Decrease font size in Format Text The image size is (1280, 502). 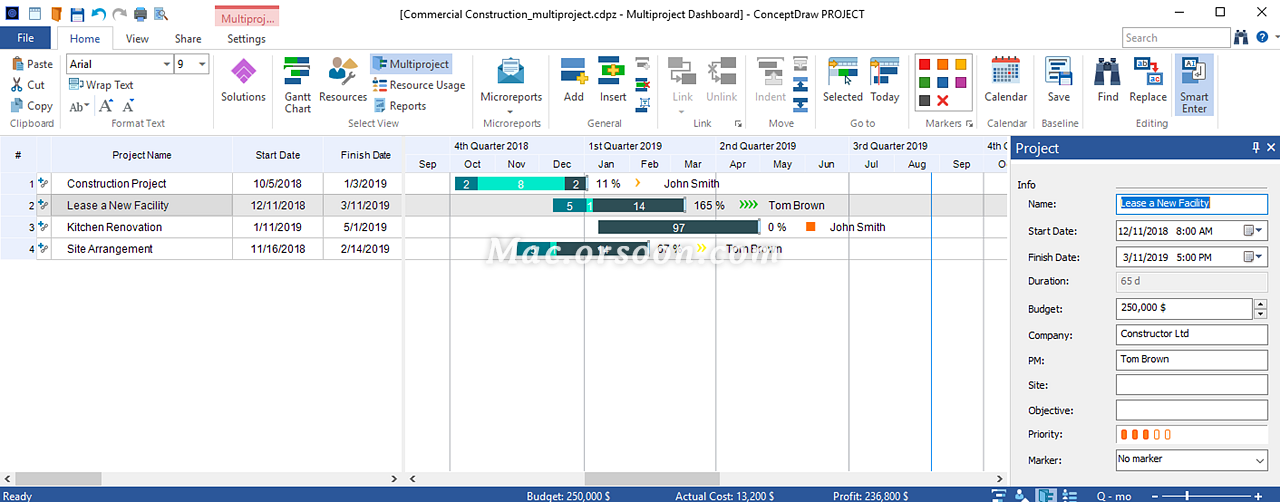[128, 106]
